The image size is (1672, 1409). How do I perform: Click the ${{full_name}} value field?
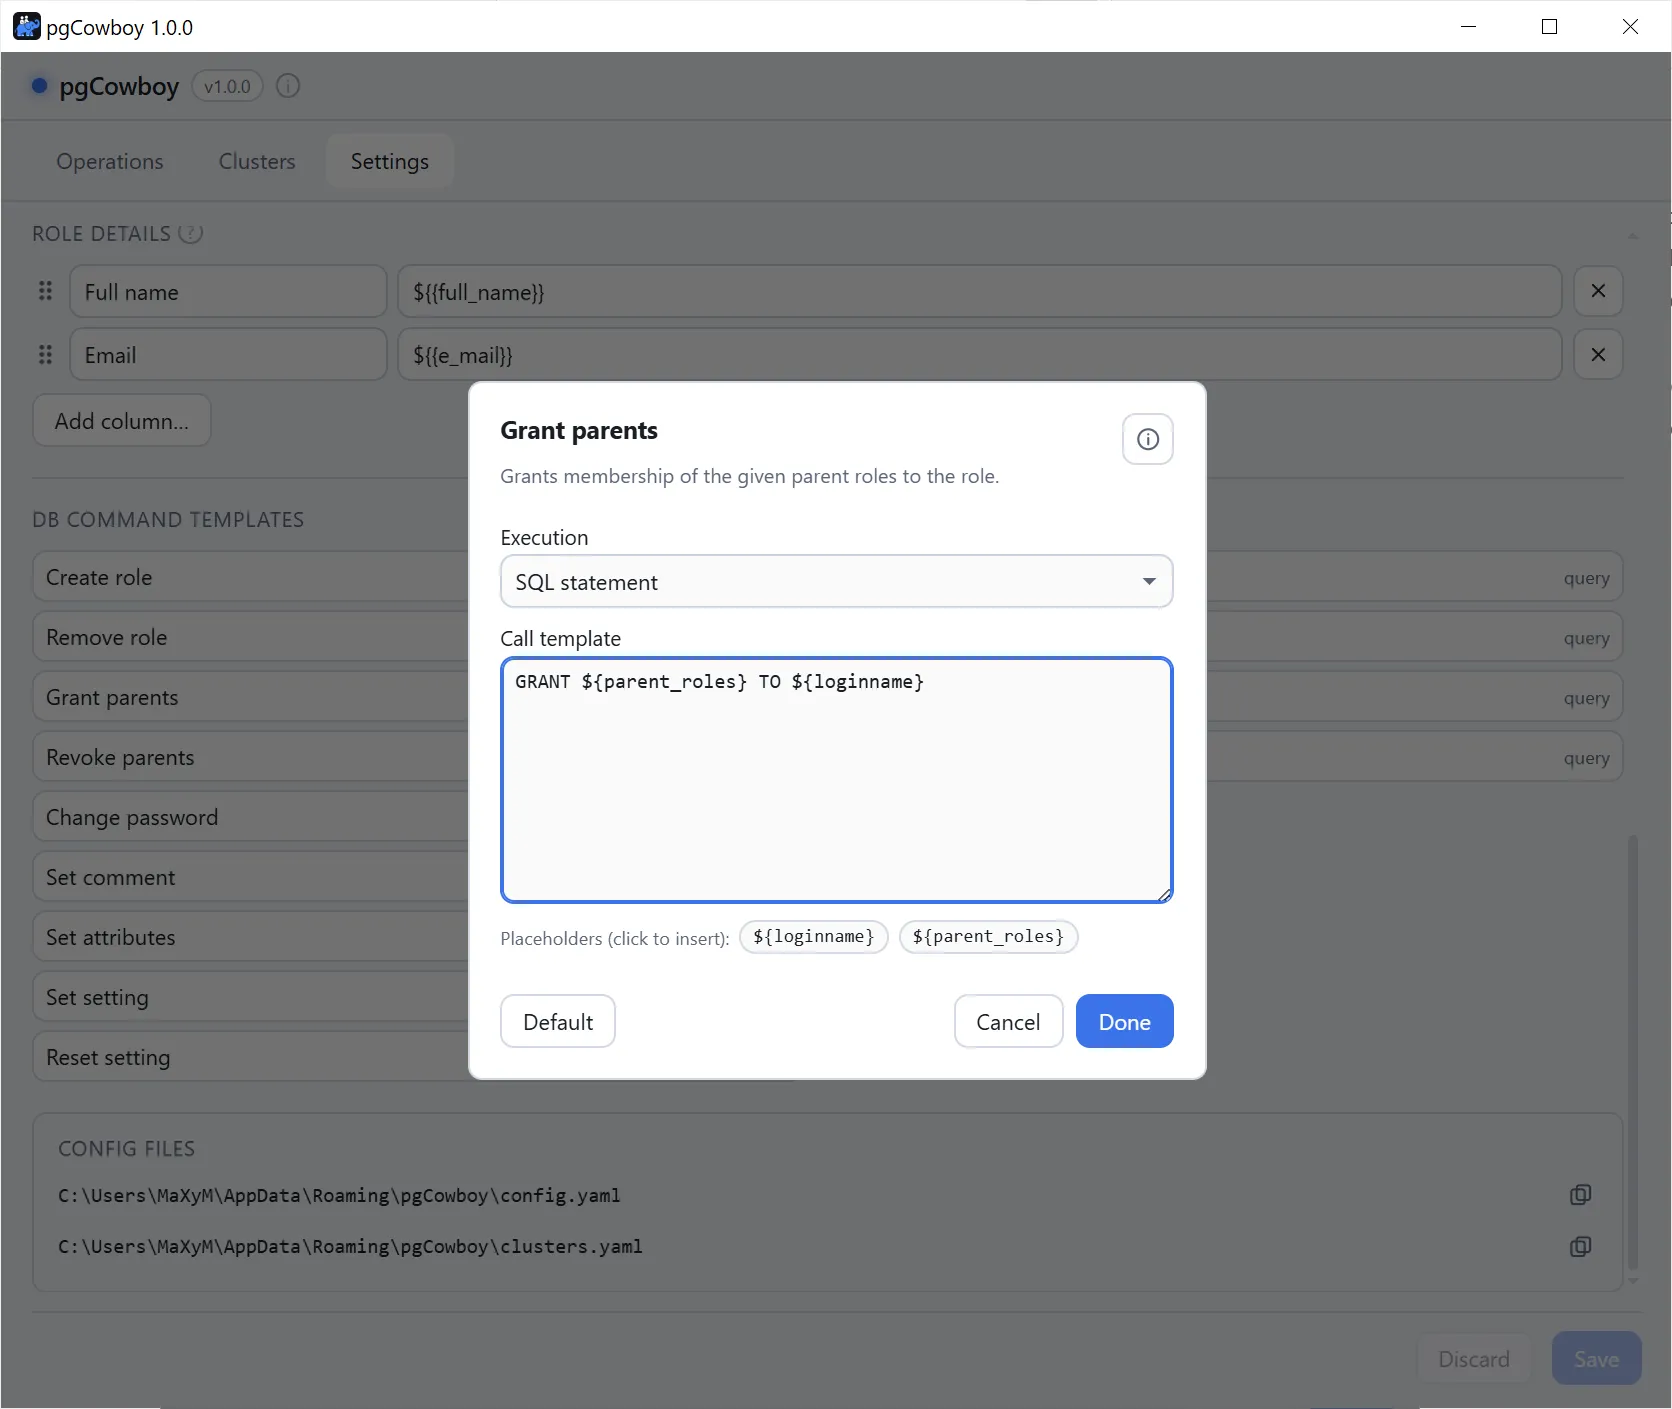tap(980, 291)
